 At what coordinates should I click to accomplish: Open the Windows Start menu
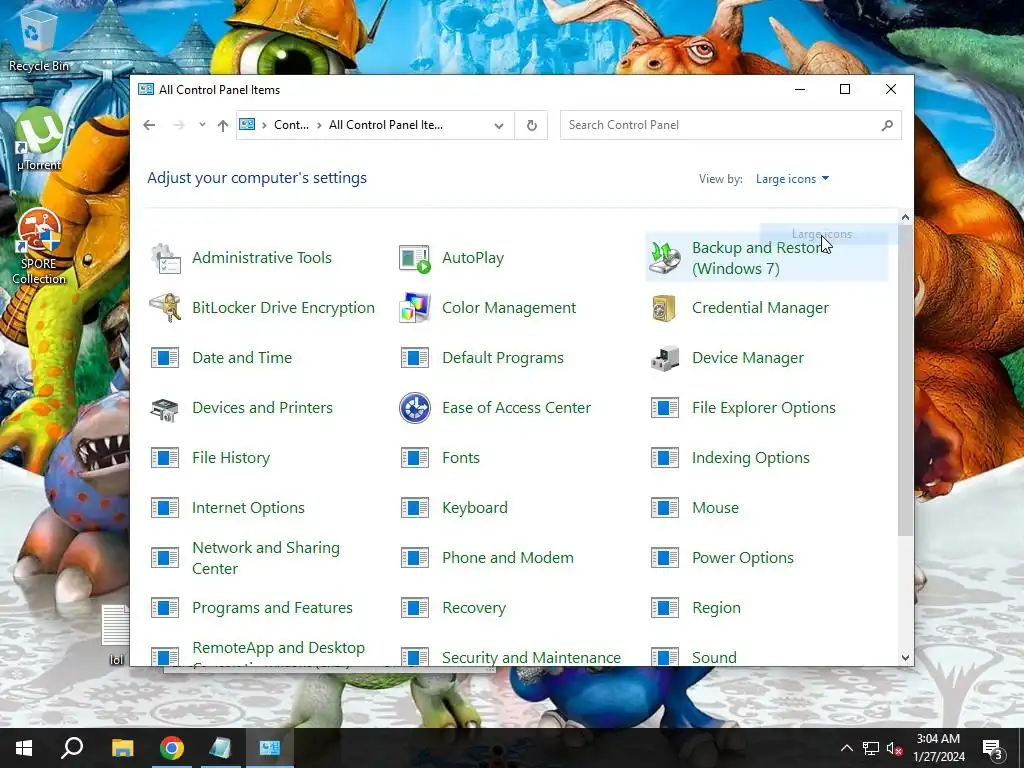24,748
